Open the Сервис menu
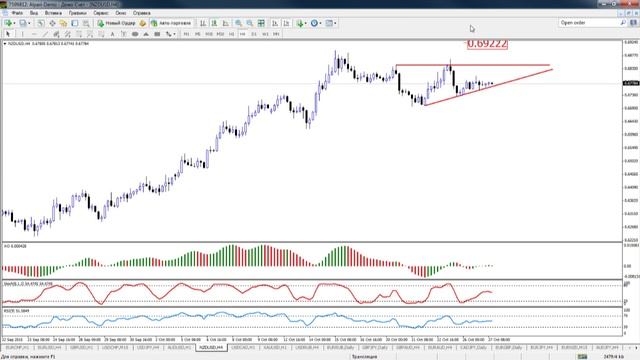 tap(101, 13)
